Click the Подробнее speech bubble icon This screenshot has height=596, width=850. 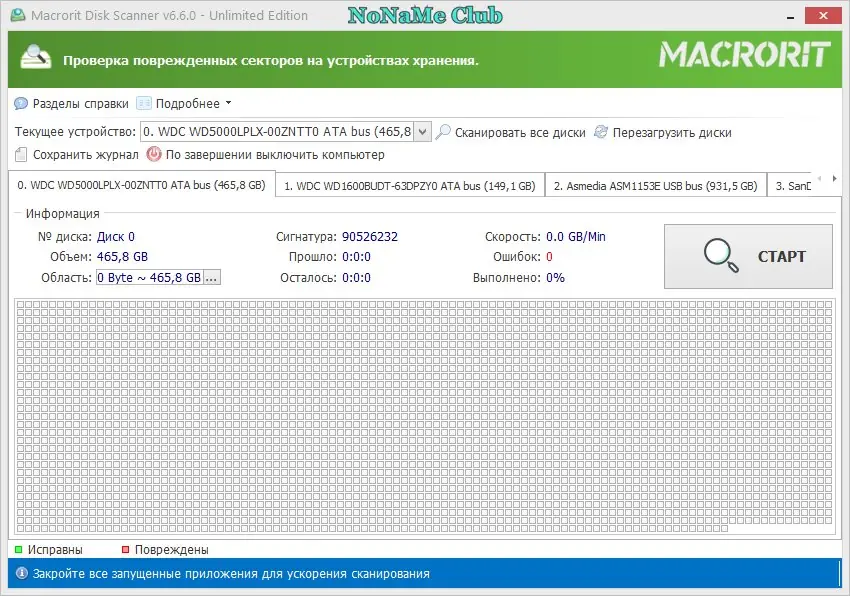point(142,102)
